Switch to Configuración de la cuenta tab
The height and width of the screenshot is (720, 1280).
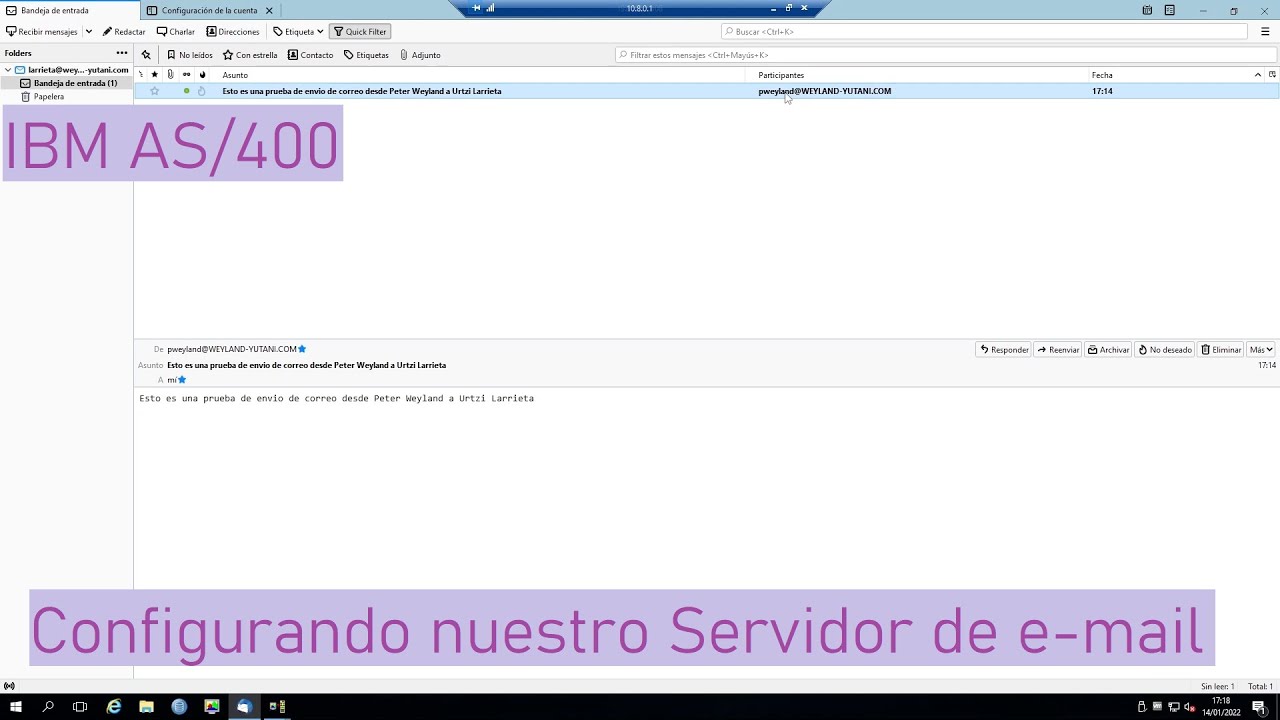pos(208,10)
